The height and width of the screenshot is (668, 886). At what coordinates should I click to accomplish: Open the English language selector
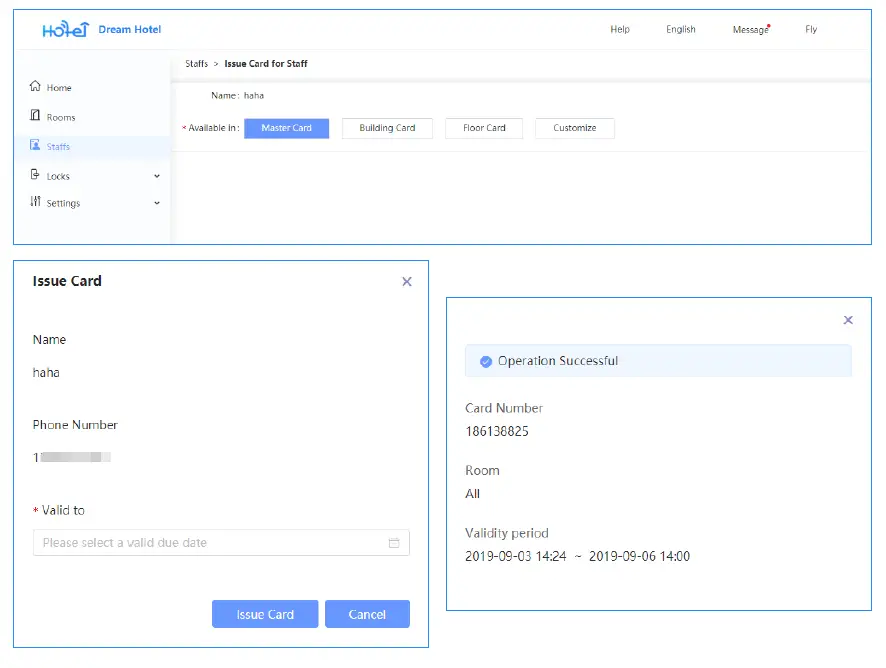tap(680, 29)
